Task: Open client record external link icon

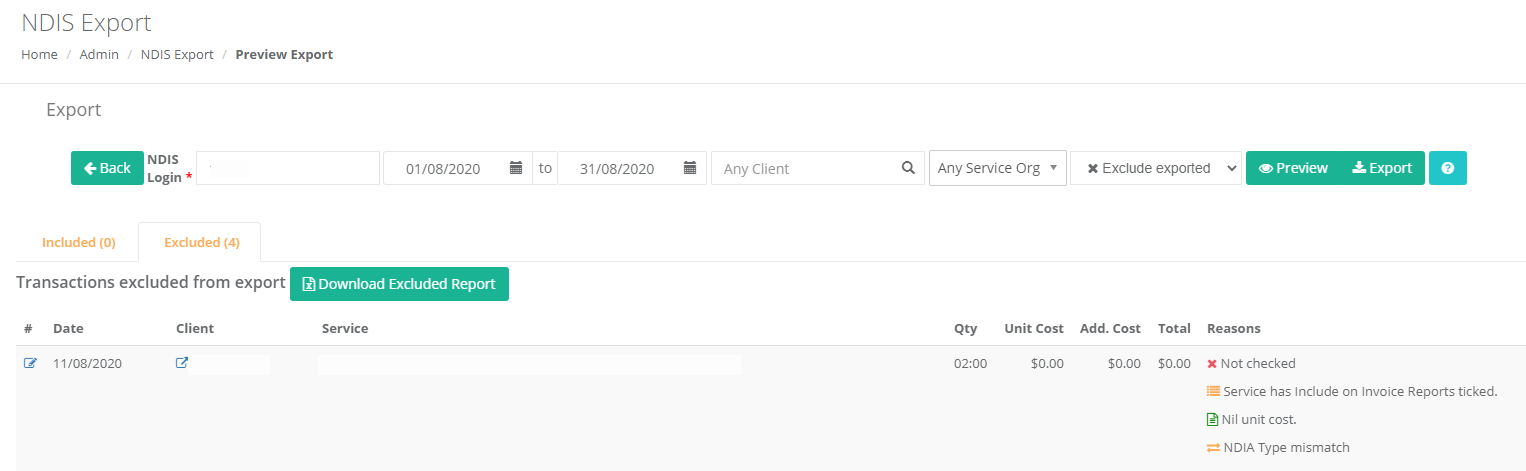Action: click(x=182, y=363)
